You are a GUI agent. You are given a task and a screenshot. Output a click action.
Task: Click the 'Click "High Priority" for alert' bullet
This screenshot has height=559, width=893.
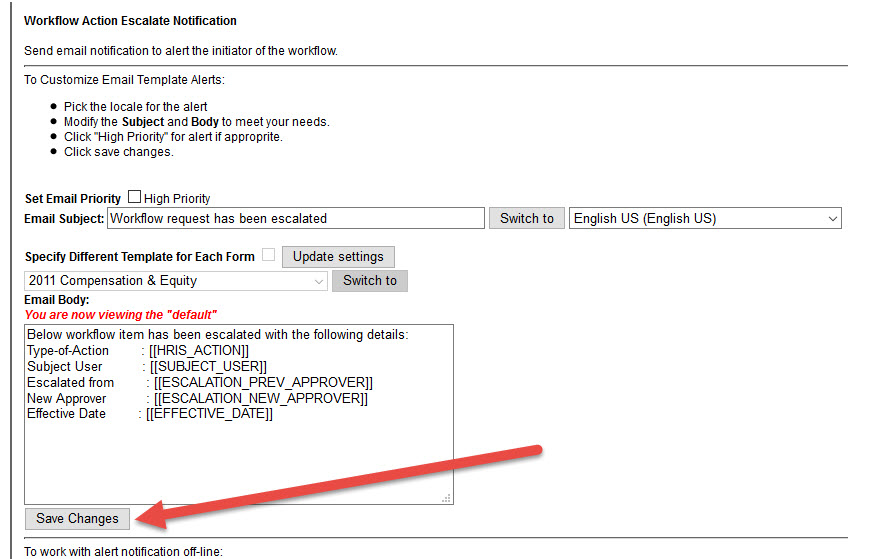[x=173, y=137]
